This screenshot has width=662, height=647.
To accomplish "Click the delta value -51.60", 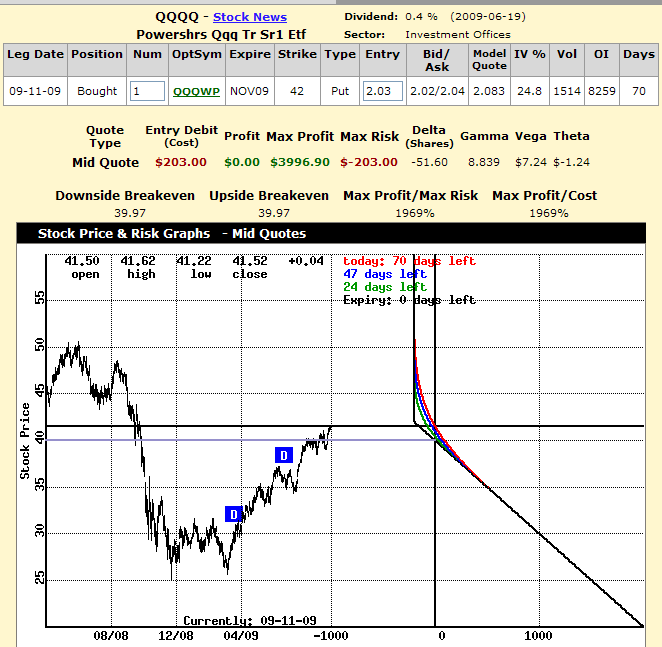I will 429,162.
